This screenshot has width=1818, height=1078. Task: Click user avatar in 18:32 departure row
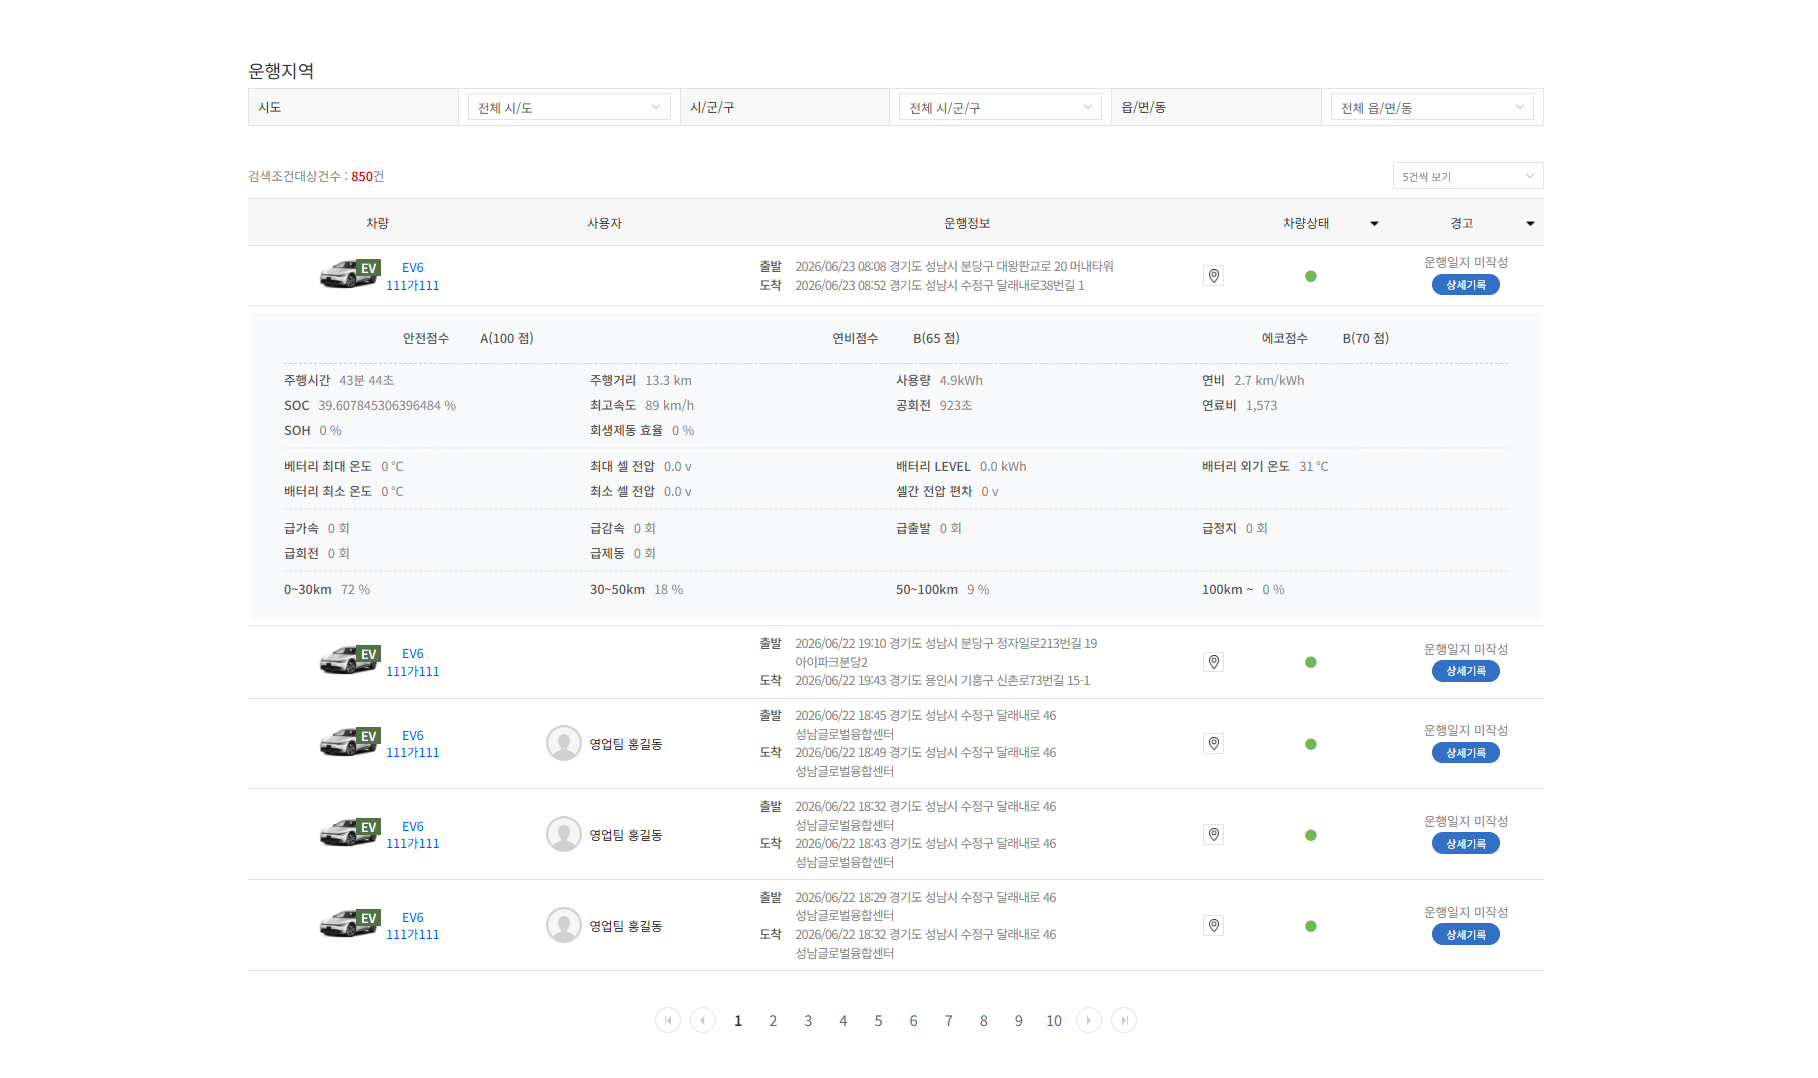pyautogui.click(x=564, y=834)
